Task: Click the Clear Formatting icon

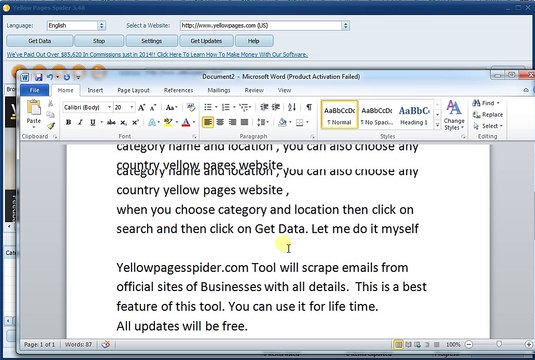Action: (191, 107)
